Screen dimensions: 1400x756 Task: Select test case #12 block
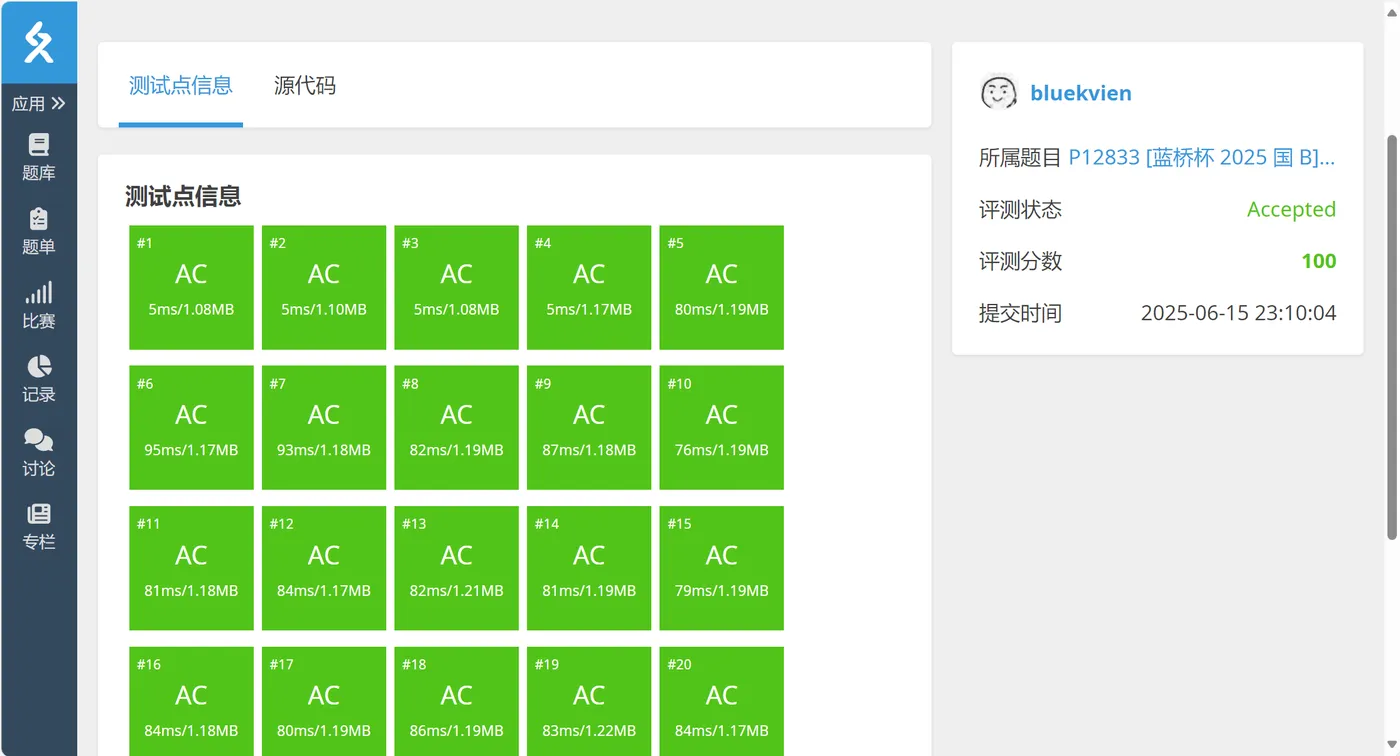[324, 568]
